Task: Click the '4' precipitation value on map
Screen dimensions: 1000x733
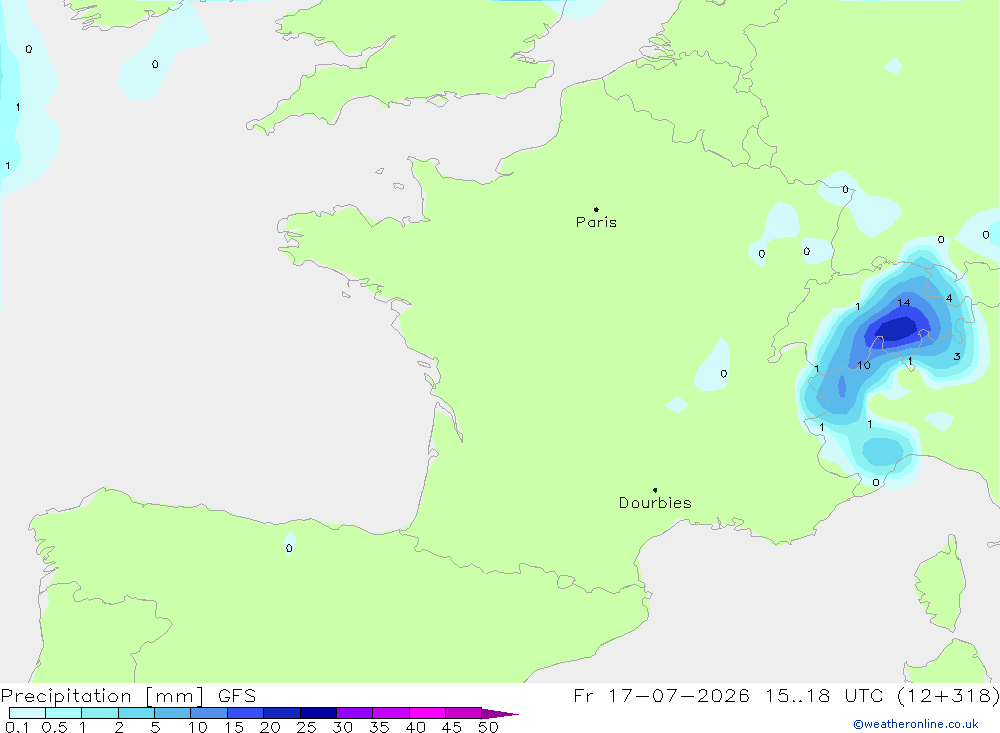Action: 949,298
